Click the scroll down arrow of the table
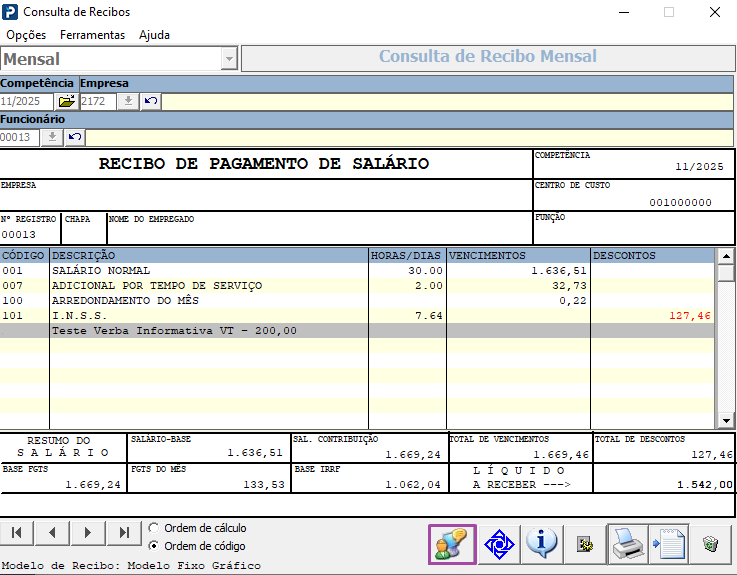The image size is (737, 575). pyautogui.click(x=726, y=421)
